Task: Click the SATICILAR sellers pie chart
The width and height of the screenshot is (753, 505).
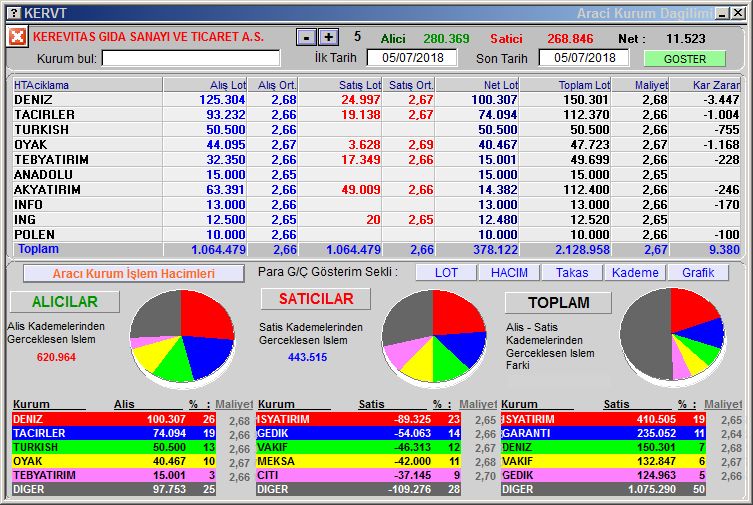Action: (x=434, y=338)
